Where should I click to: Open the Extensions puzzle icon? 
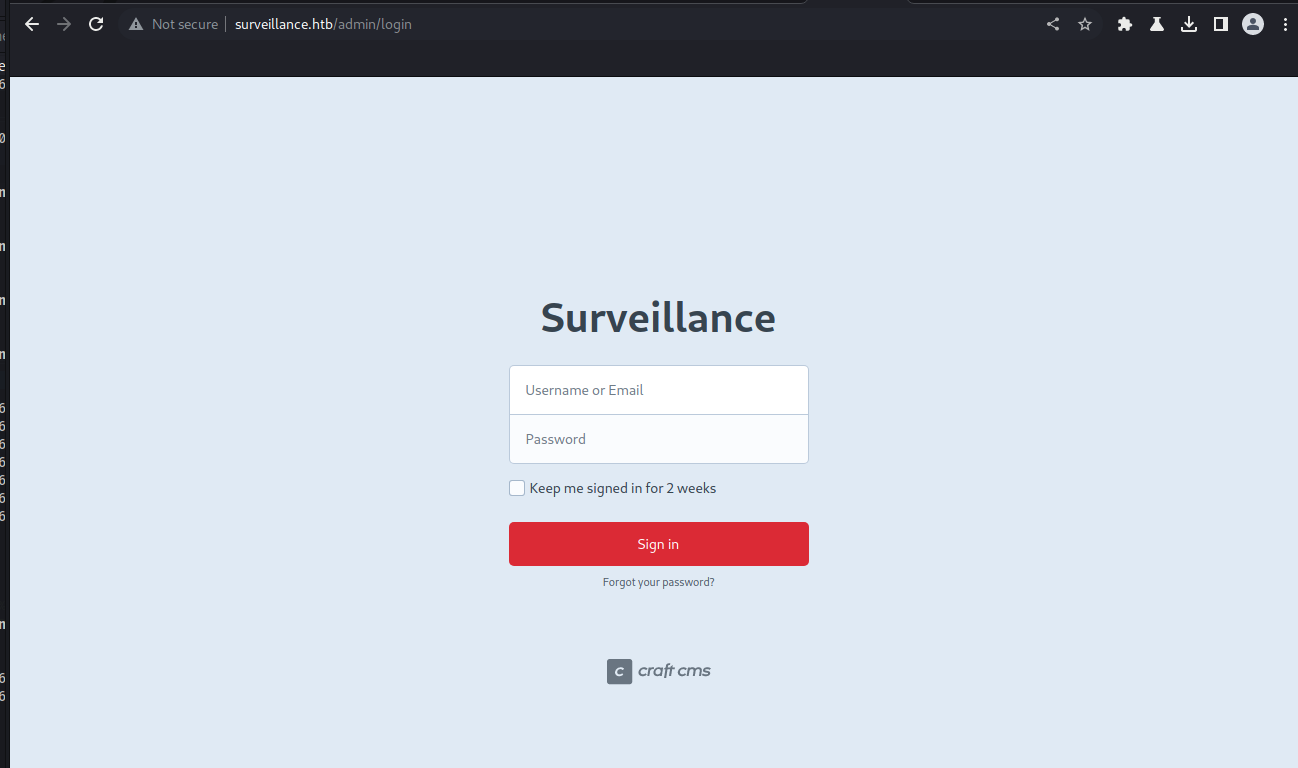(1125, 24)
